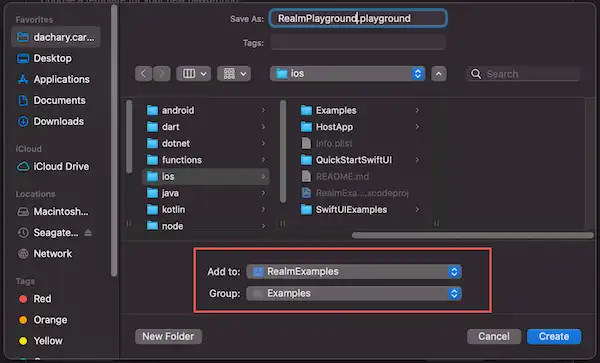The width and height of the screenshot is (600, 363).
Task: Select the kotlin folder
Action: (x=206, y=210)
